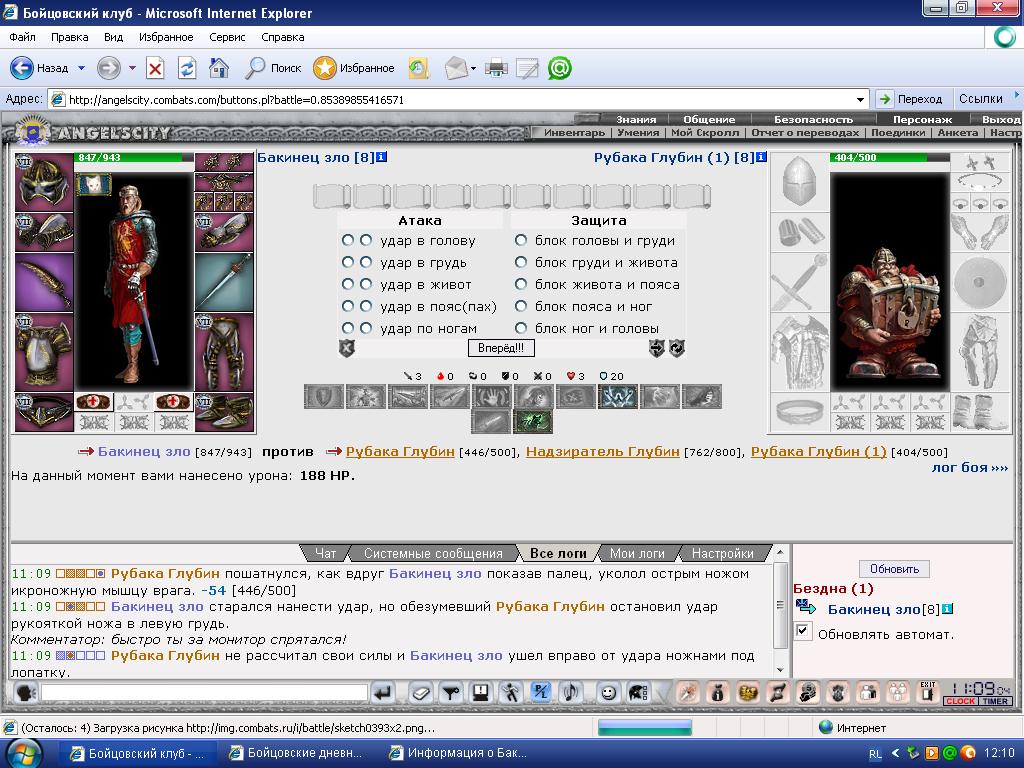1024x768 pixels.
Task: Click chest armor slot of Бакинец зло
Action: pos(44,352)
